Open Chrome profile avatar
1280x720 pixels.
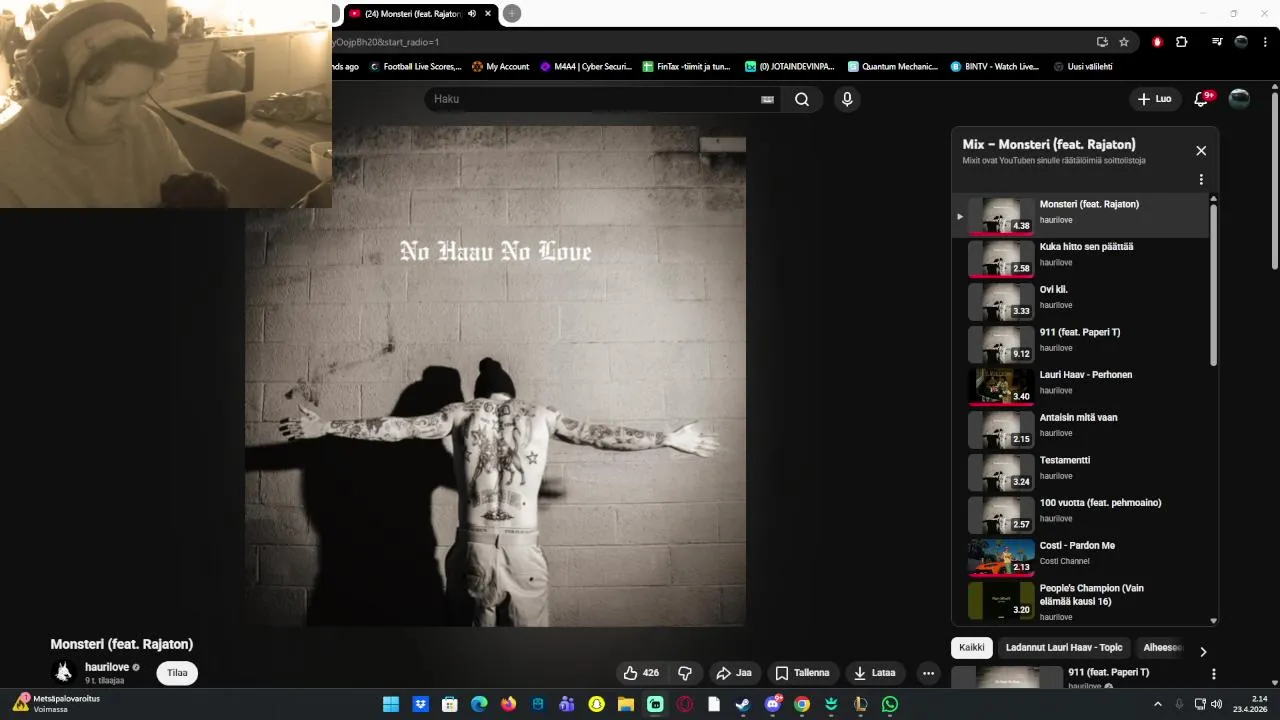[x=1241, y=42]
